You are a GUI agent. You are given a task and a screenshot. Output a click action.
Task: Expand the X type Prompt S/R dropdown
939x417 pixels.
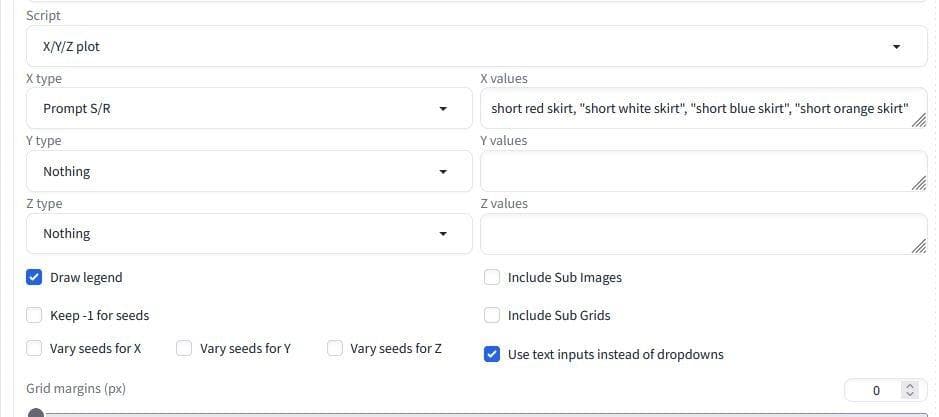pos(248,109)
